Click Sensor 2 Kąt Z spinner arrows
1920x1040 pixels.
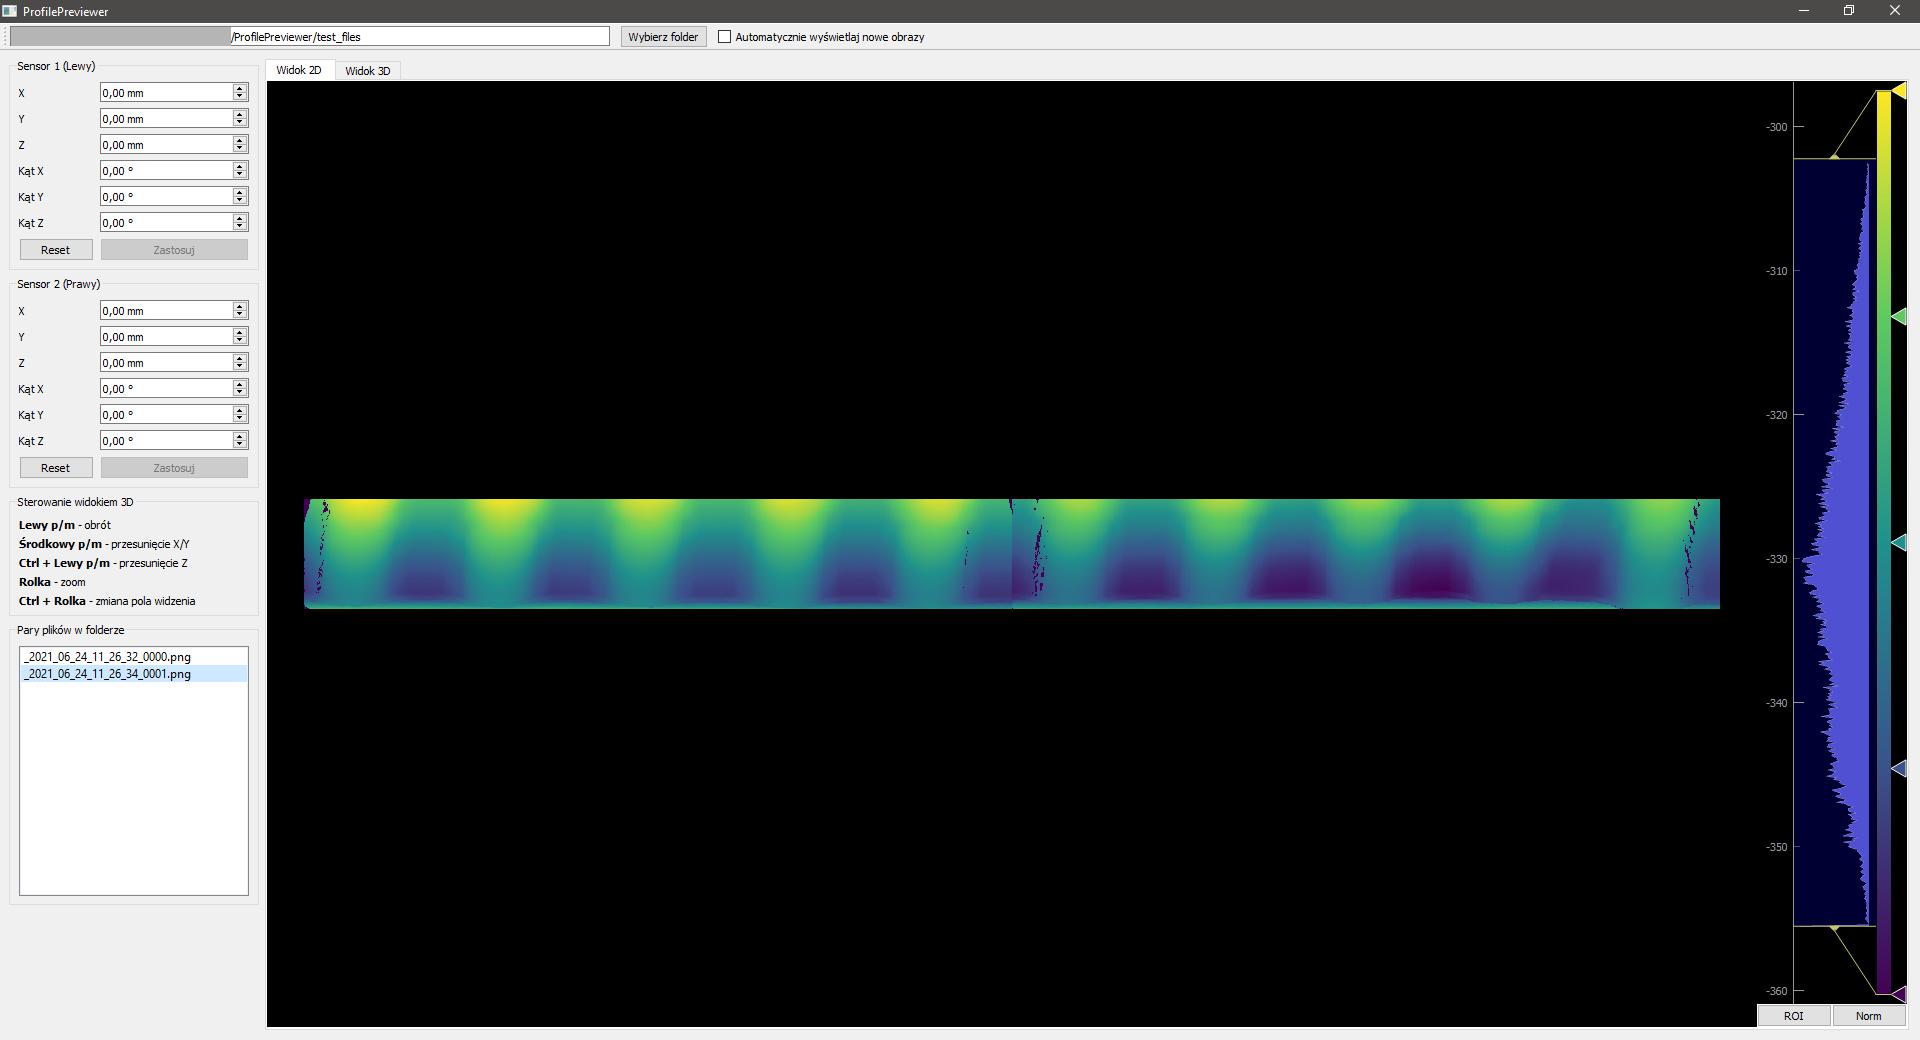[x=240, y=440]
